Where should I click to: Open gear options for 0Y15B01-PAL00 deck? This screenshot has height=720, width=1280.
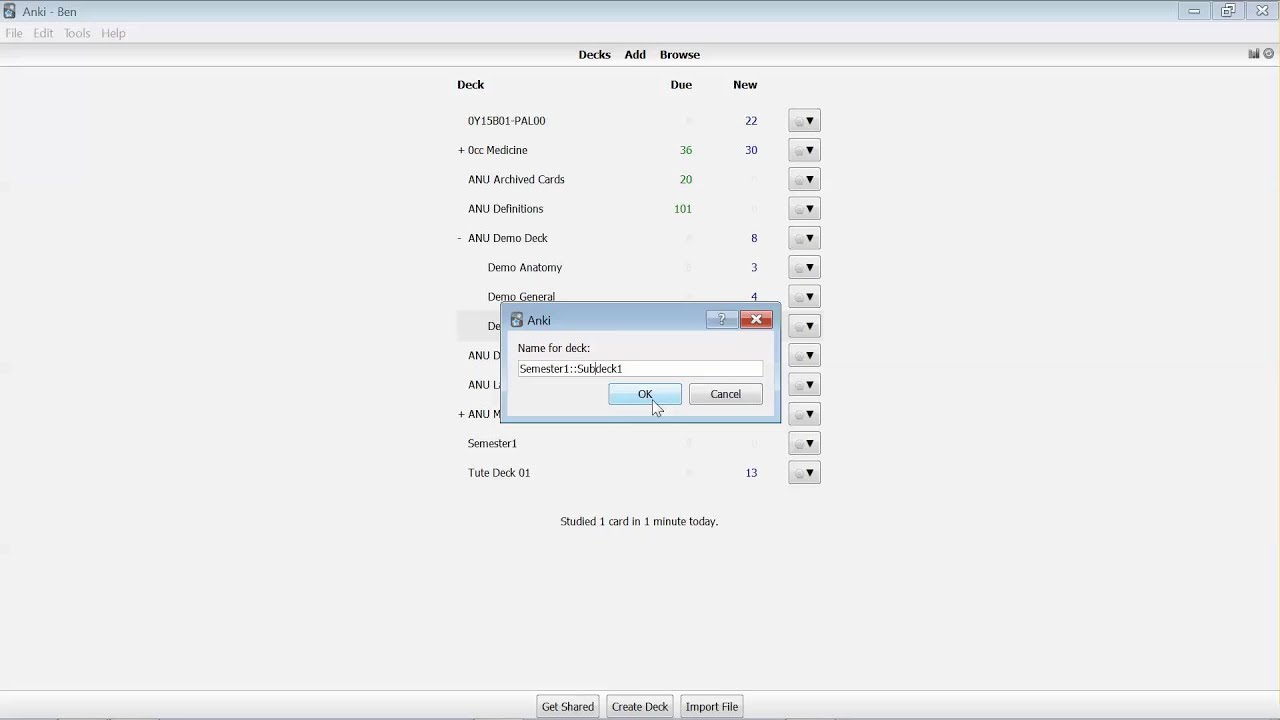click(x=804, y=121)
